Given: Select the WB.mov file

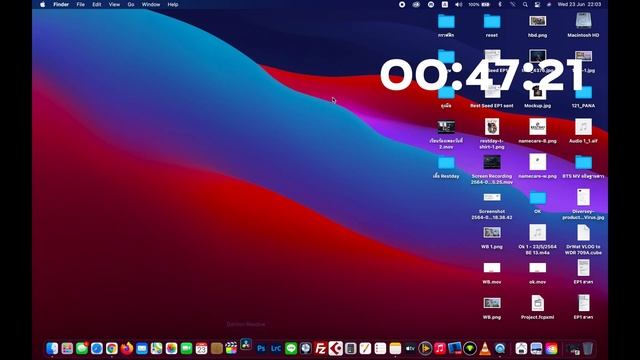Looking at the screenshot, I should [492, 272].
